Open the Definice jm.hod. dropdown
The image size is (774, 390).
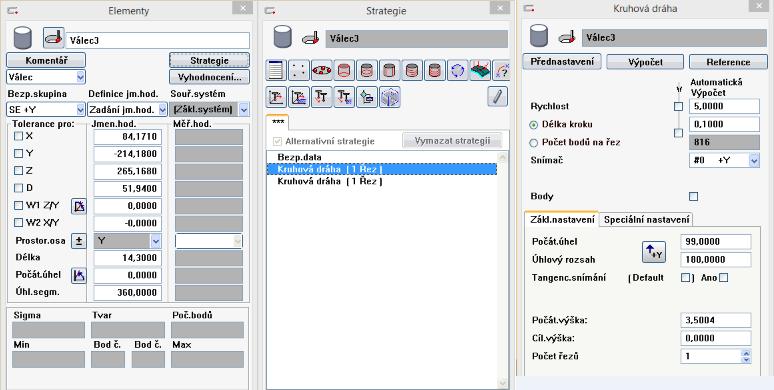pos(162,110)
